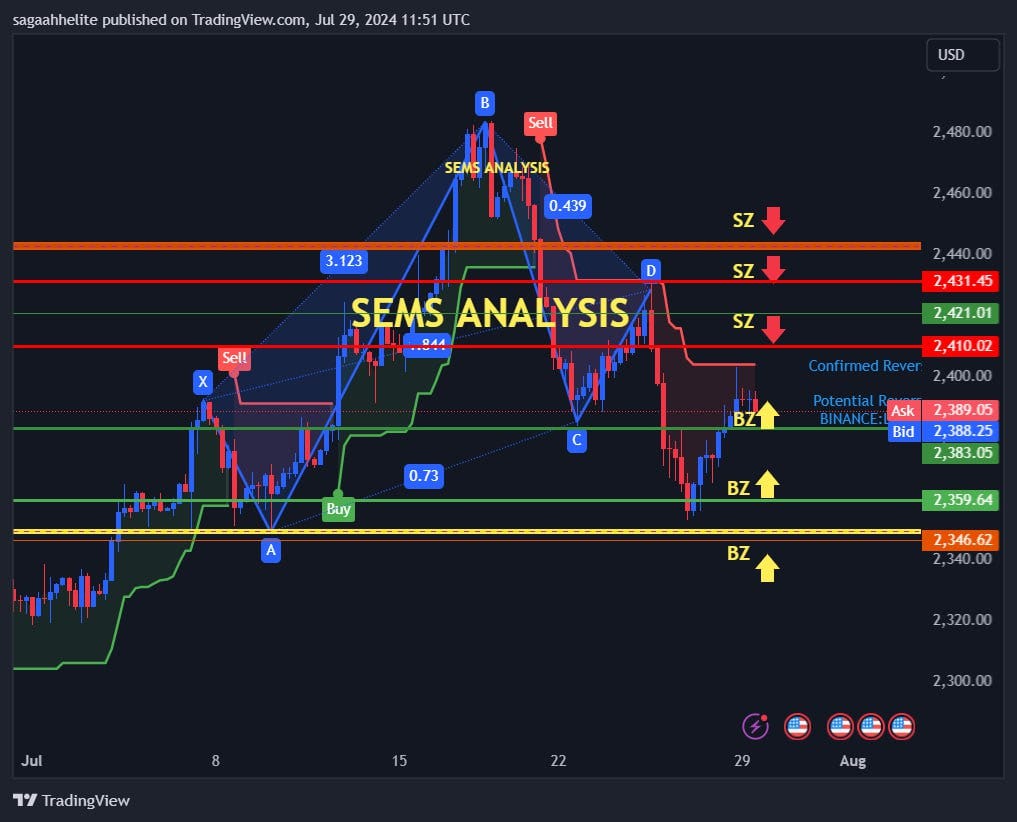Select point A marker near chart bottom
This screenshot has width=1017, height=822.
[271, 549]
